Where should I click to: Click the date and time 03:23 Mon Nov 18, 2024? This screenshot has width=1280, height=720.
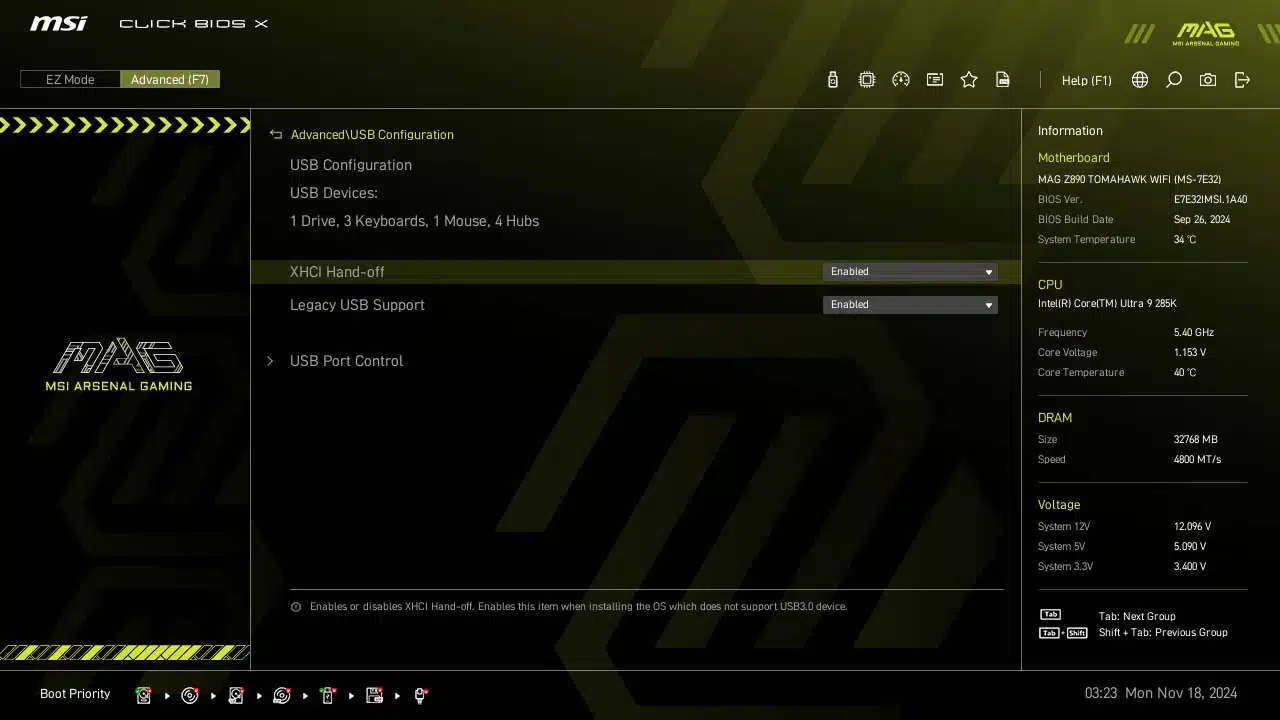pyautogui.click(x=1161, y=693)
